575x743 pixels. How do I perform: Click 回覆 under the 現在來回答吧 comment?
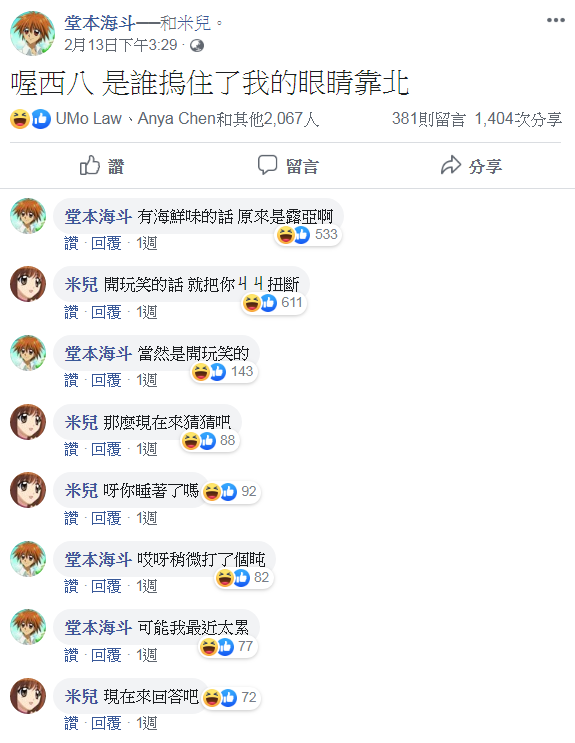point(106,724)
